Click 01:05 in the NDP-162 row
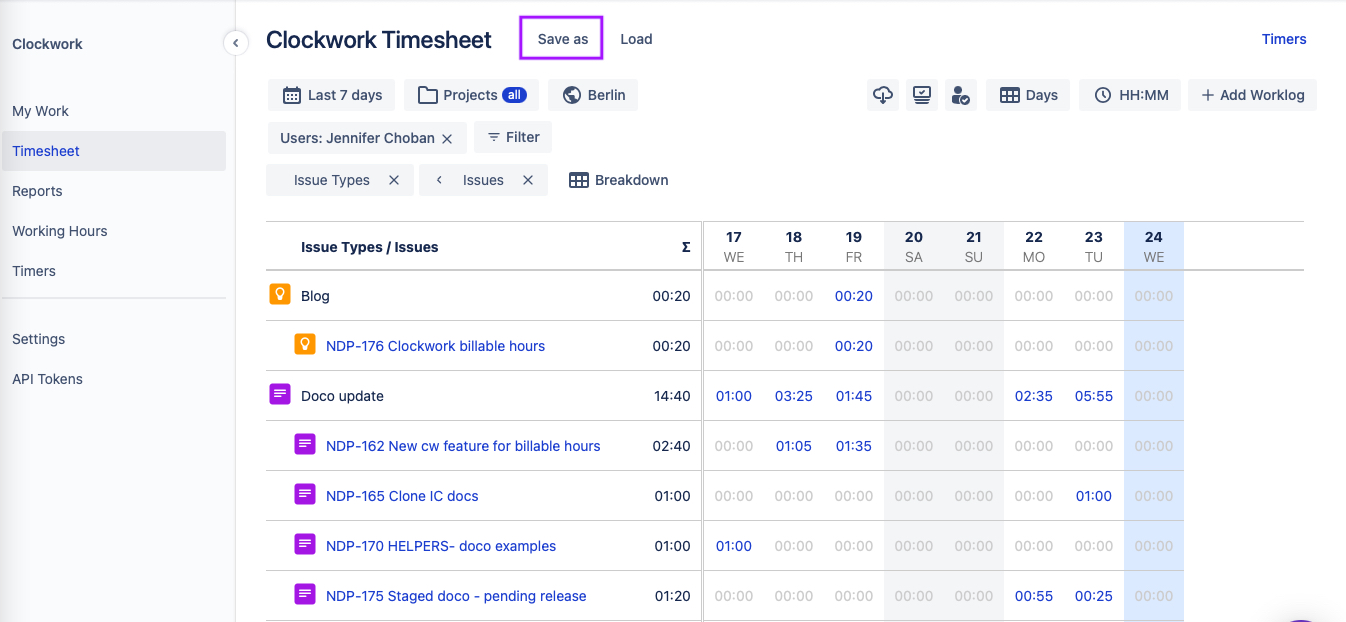This screenshot has height=622, width=1346. 794,446
